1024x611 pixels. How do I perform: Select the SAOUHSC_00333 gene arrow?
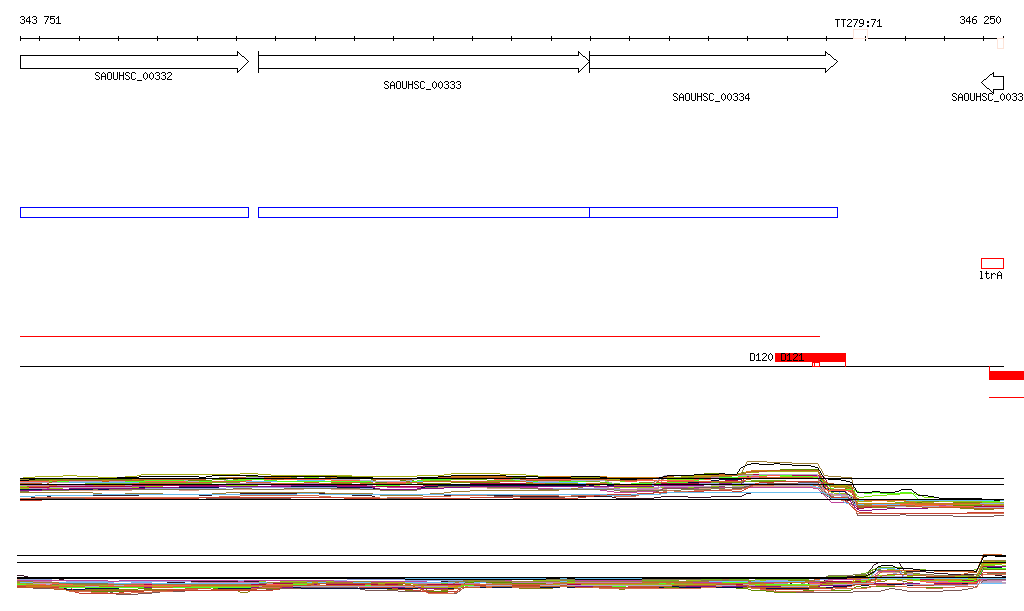point(424,62)
